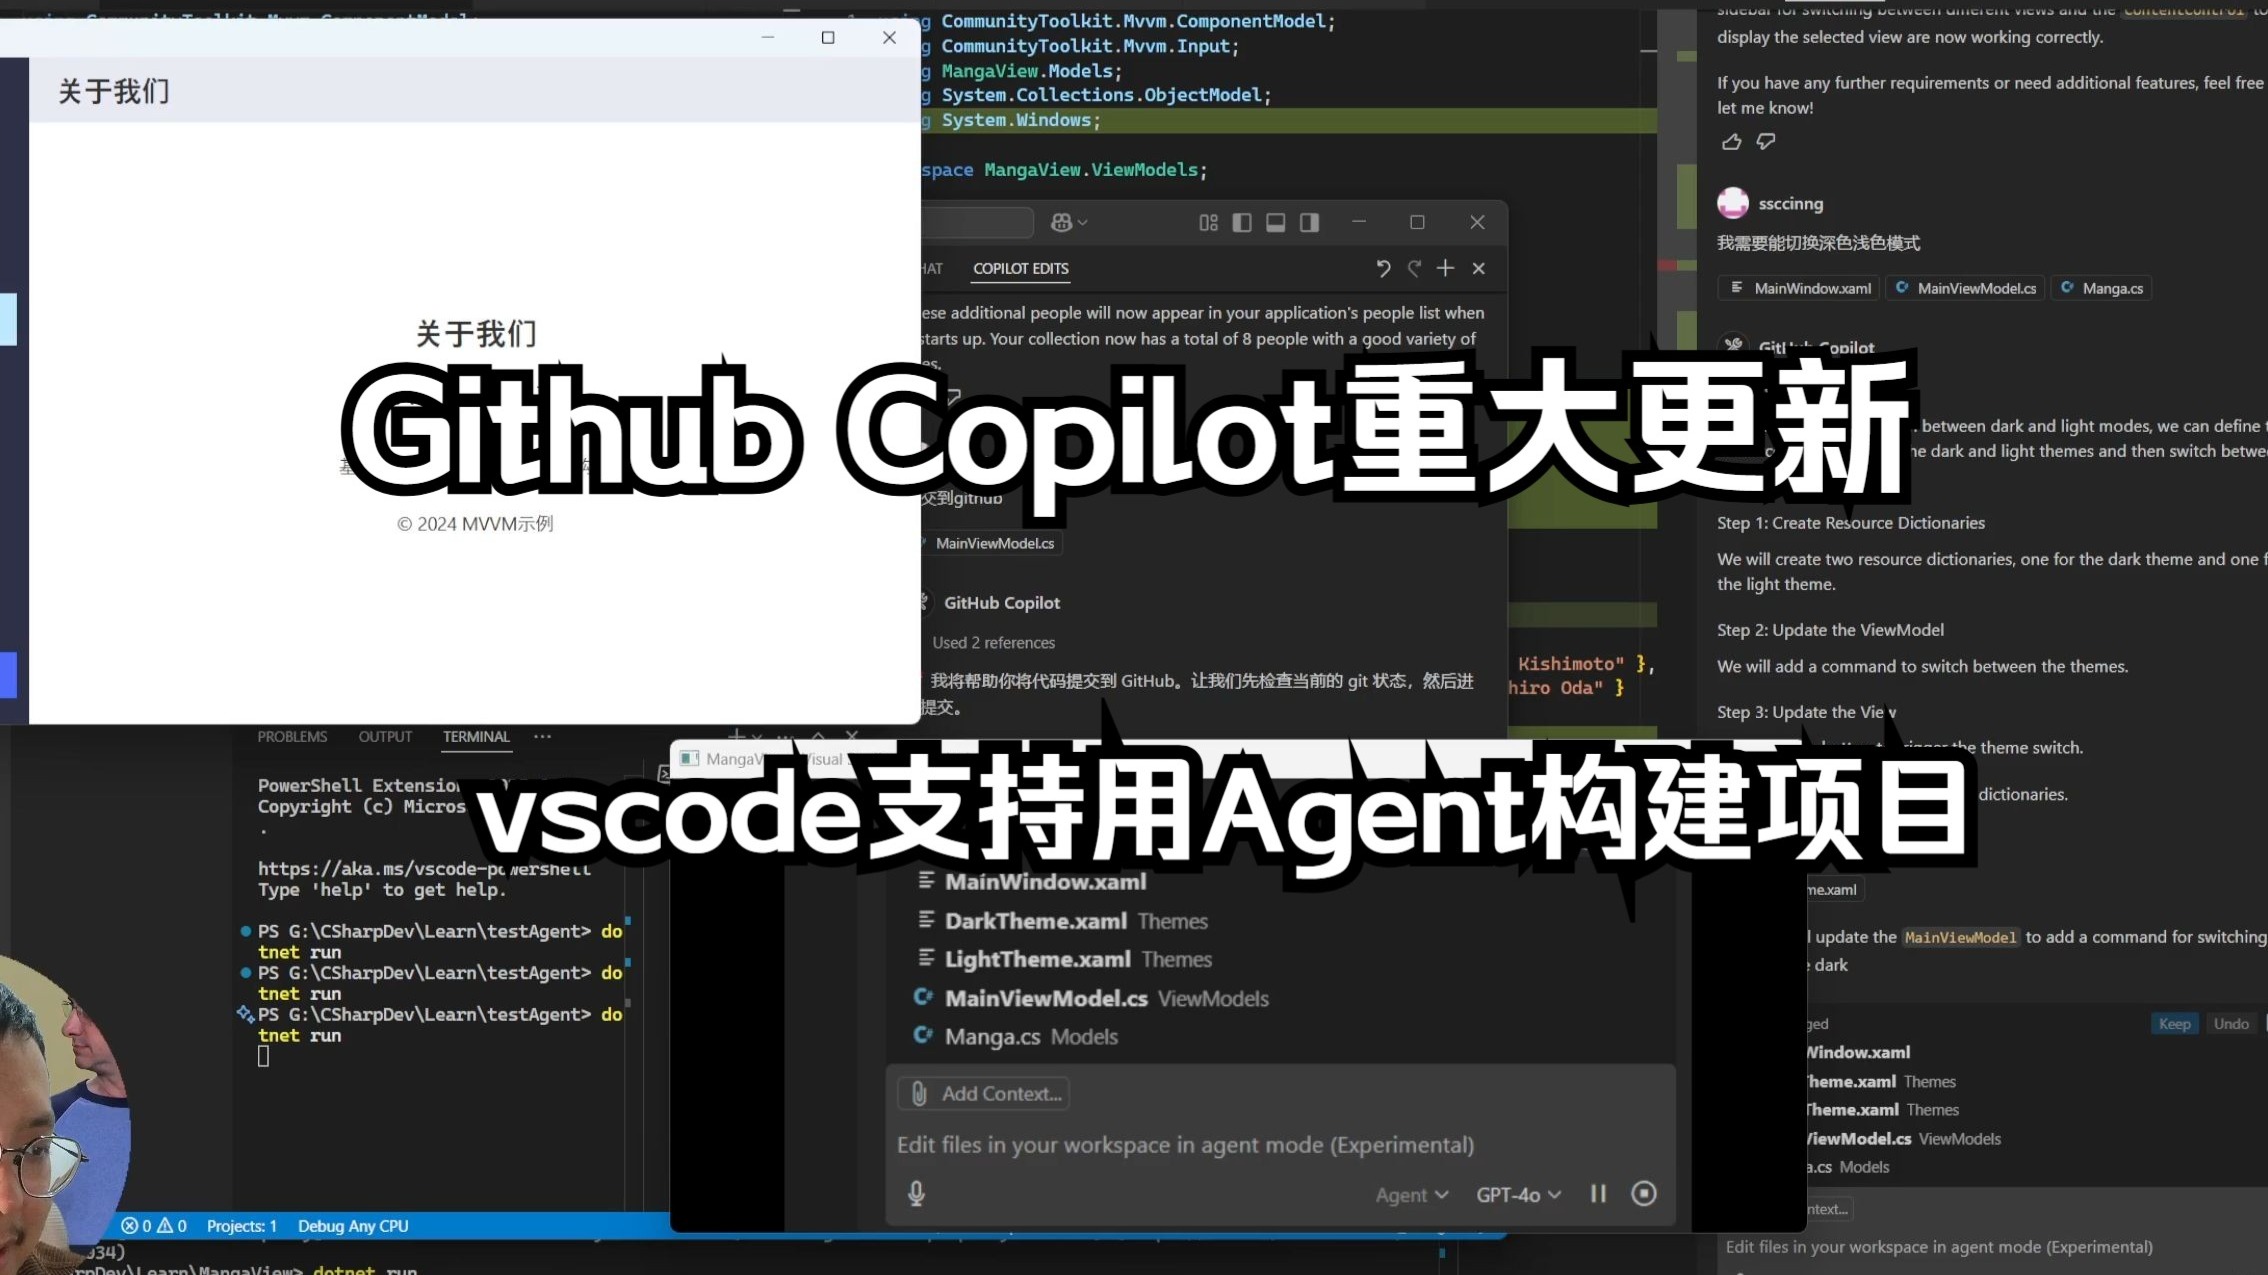
Task: Open DarkTheme.xaml in the working set
Action: (1035, 921)
